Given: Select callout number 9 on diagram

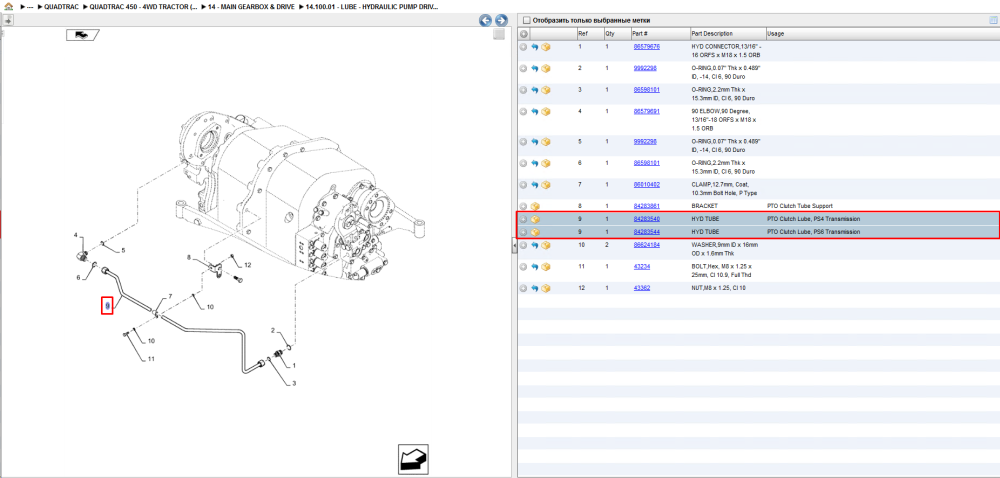Looking at the screenshot, I should click(107, 306).
